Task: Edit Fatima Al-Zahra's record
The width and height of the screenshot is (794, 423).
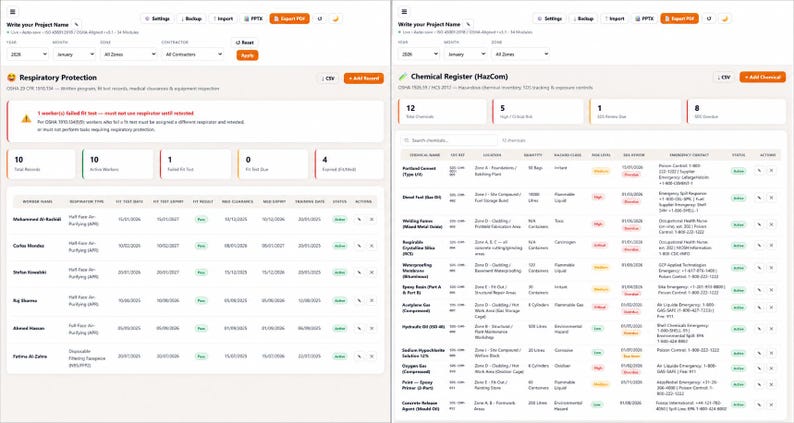Action: point(359,356)
